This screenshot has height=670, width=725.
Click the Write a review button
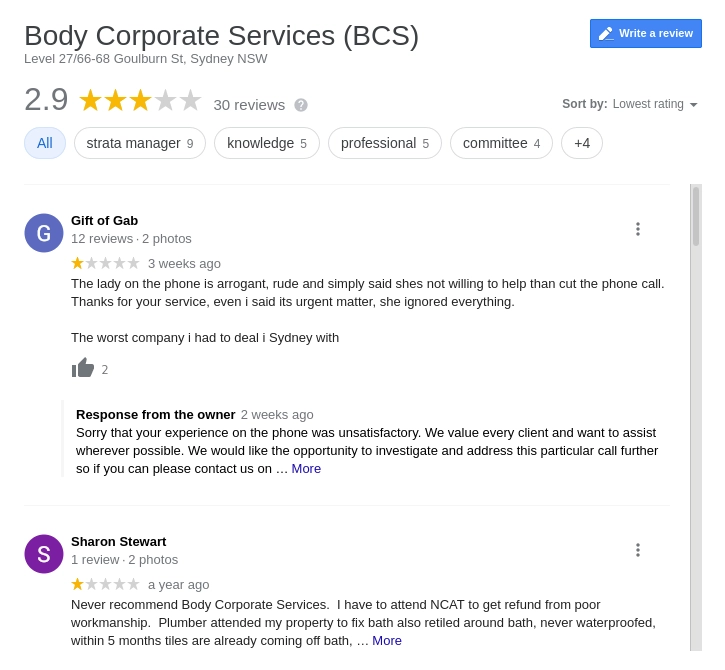point(645,33)
